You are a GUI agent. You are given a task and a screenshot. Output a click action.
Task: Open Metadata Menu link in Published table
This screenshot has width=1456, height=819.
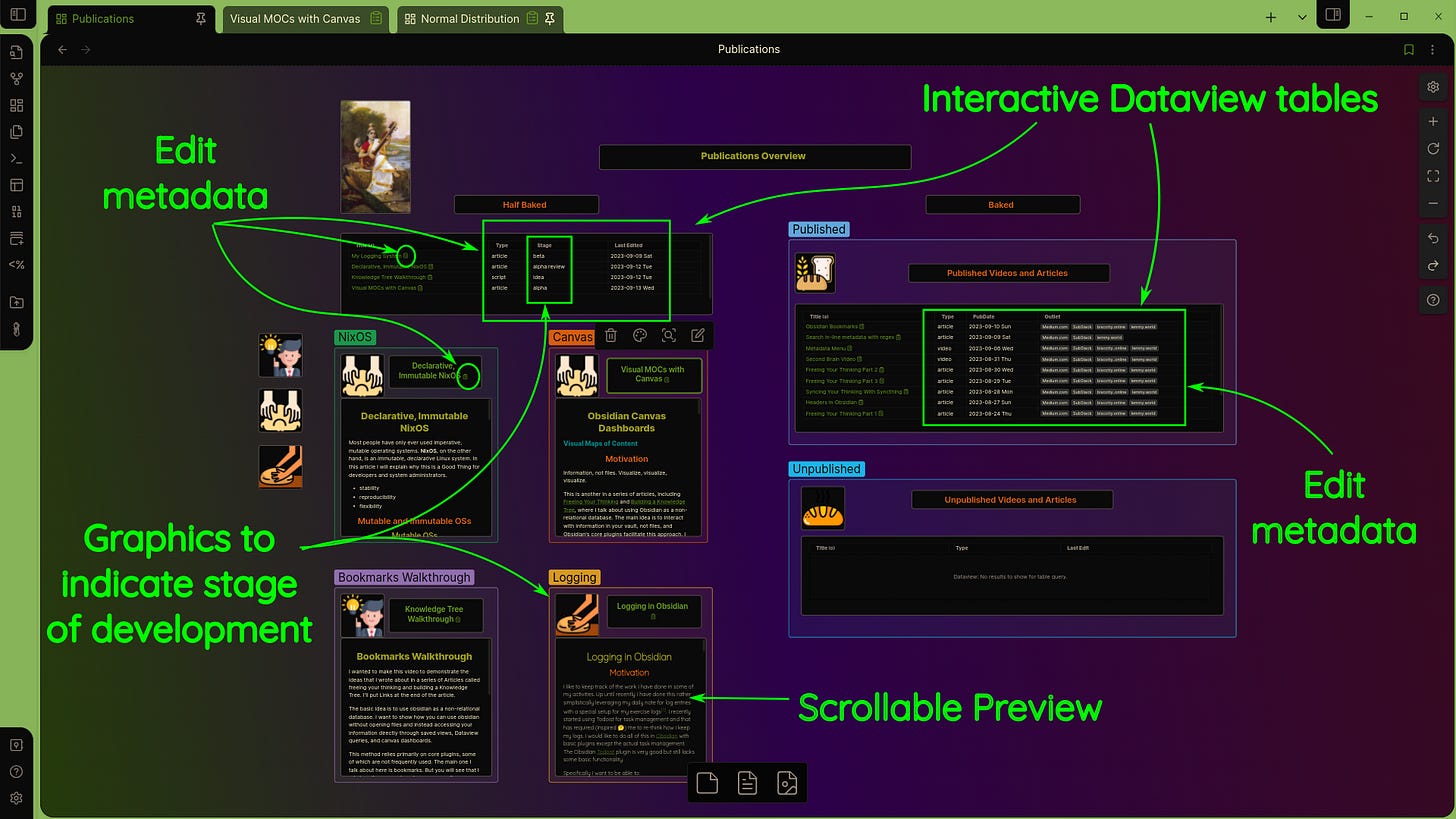826,348
